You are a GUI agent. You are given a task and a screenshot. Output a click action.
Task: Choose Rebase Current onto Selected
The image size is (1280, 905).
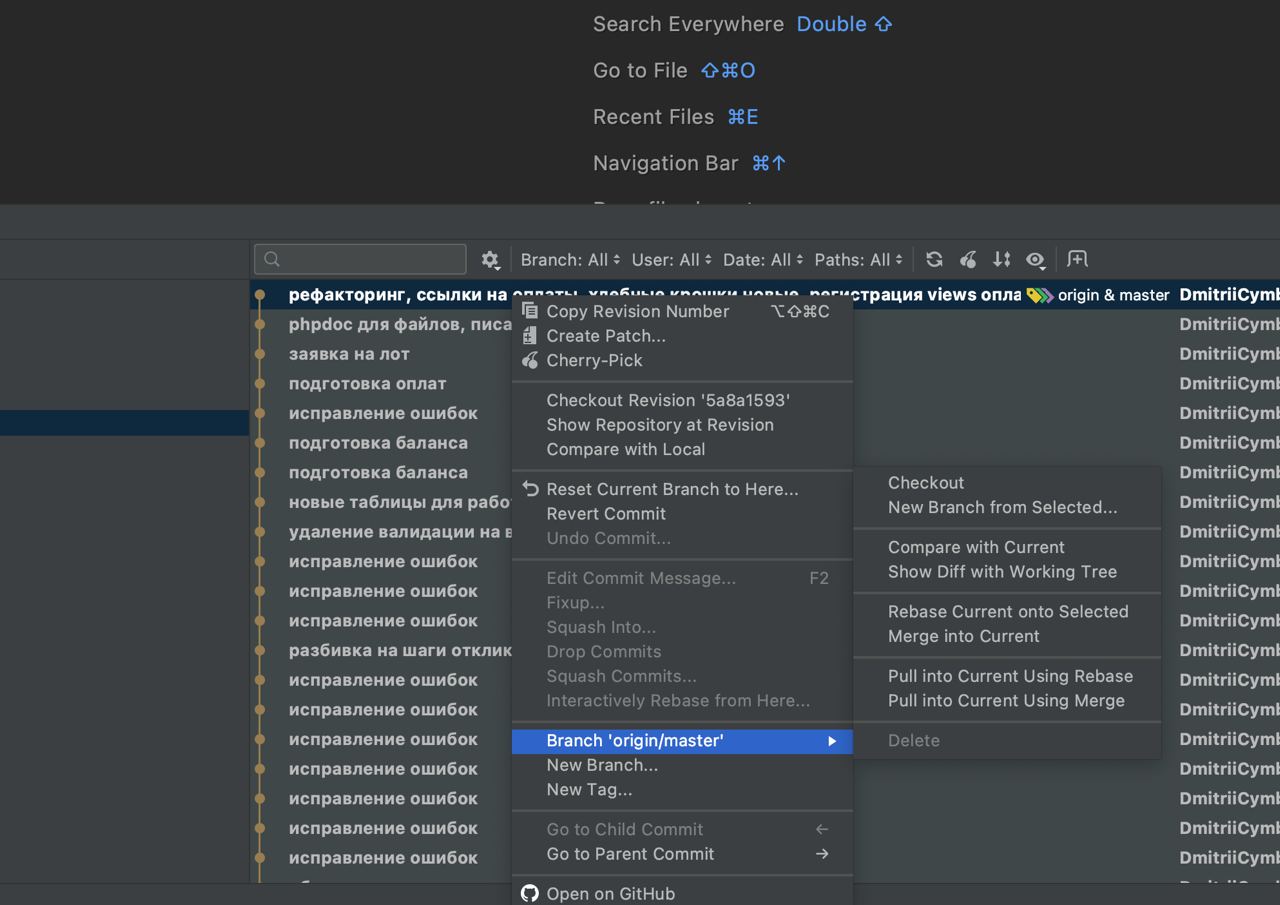point(1007,612)
